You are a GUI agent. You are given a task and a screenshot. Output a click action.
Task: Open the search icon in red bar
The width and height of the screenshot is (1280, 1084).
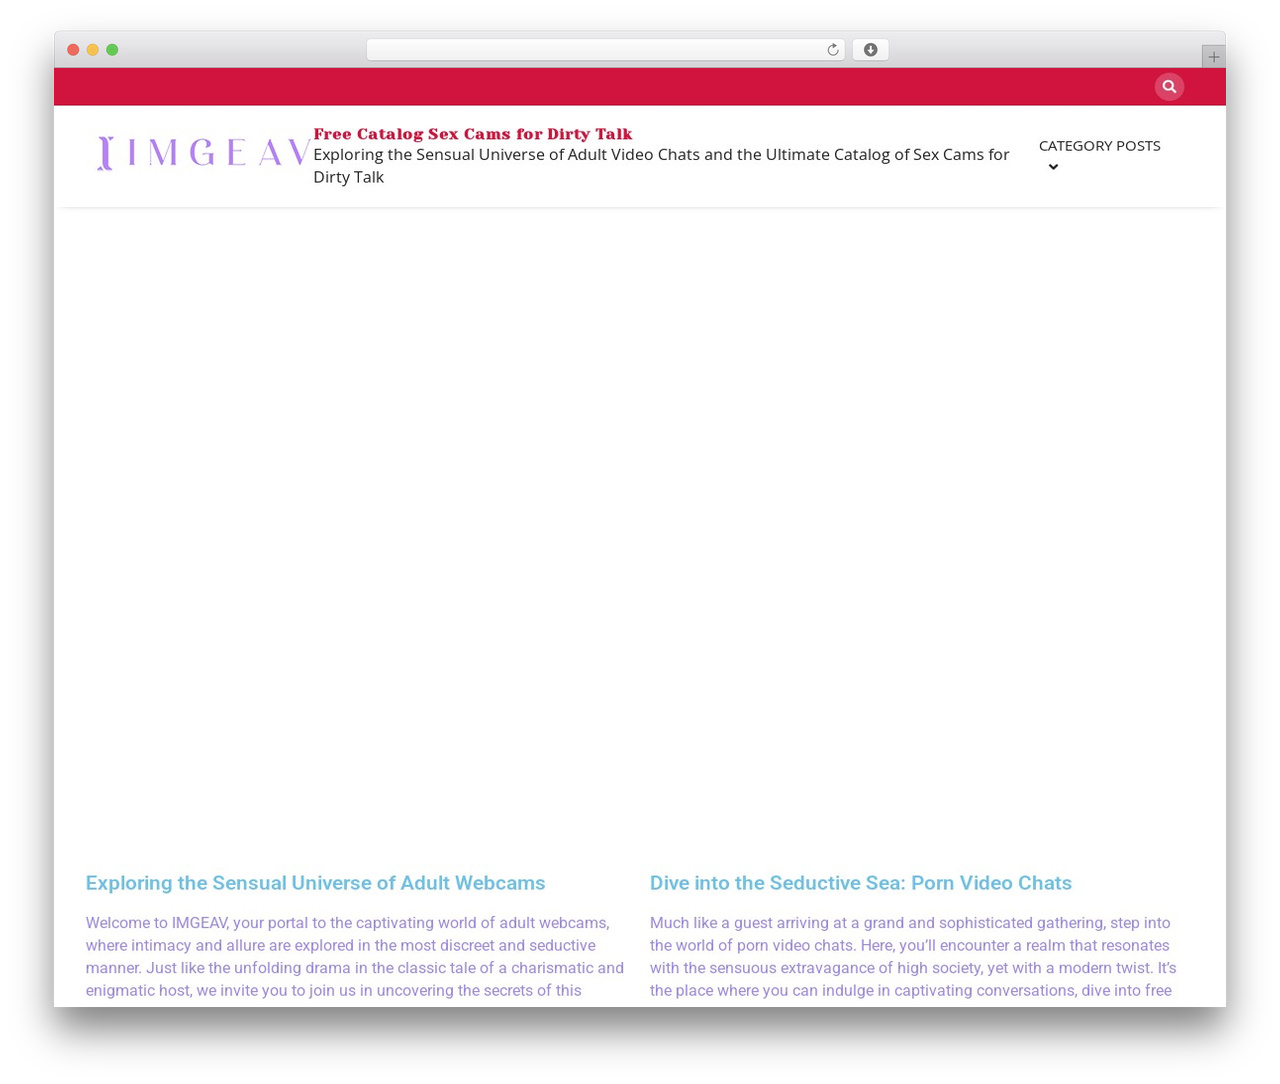click(1169, 87)
